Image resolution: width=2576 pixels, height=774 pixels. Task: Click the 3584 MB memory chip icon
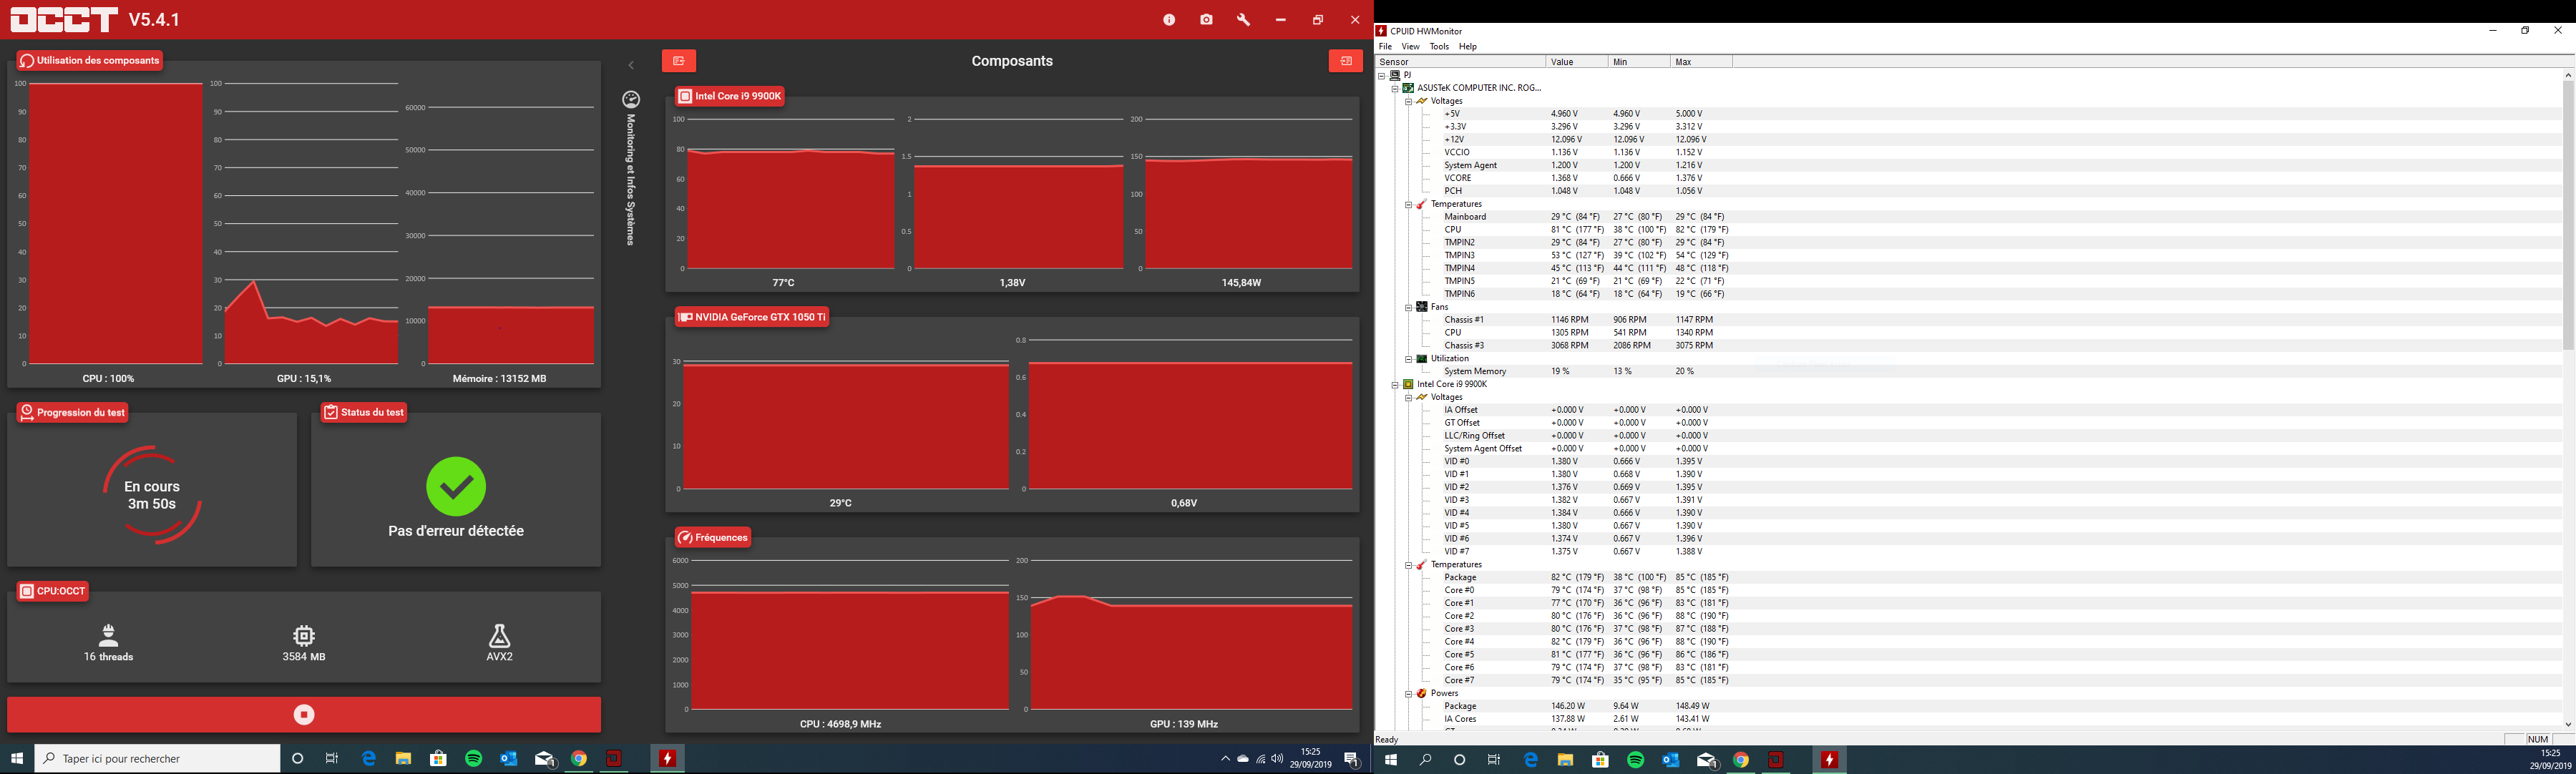304,635
